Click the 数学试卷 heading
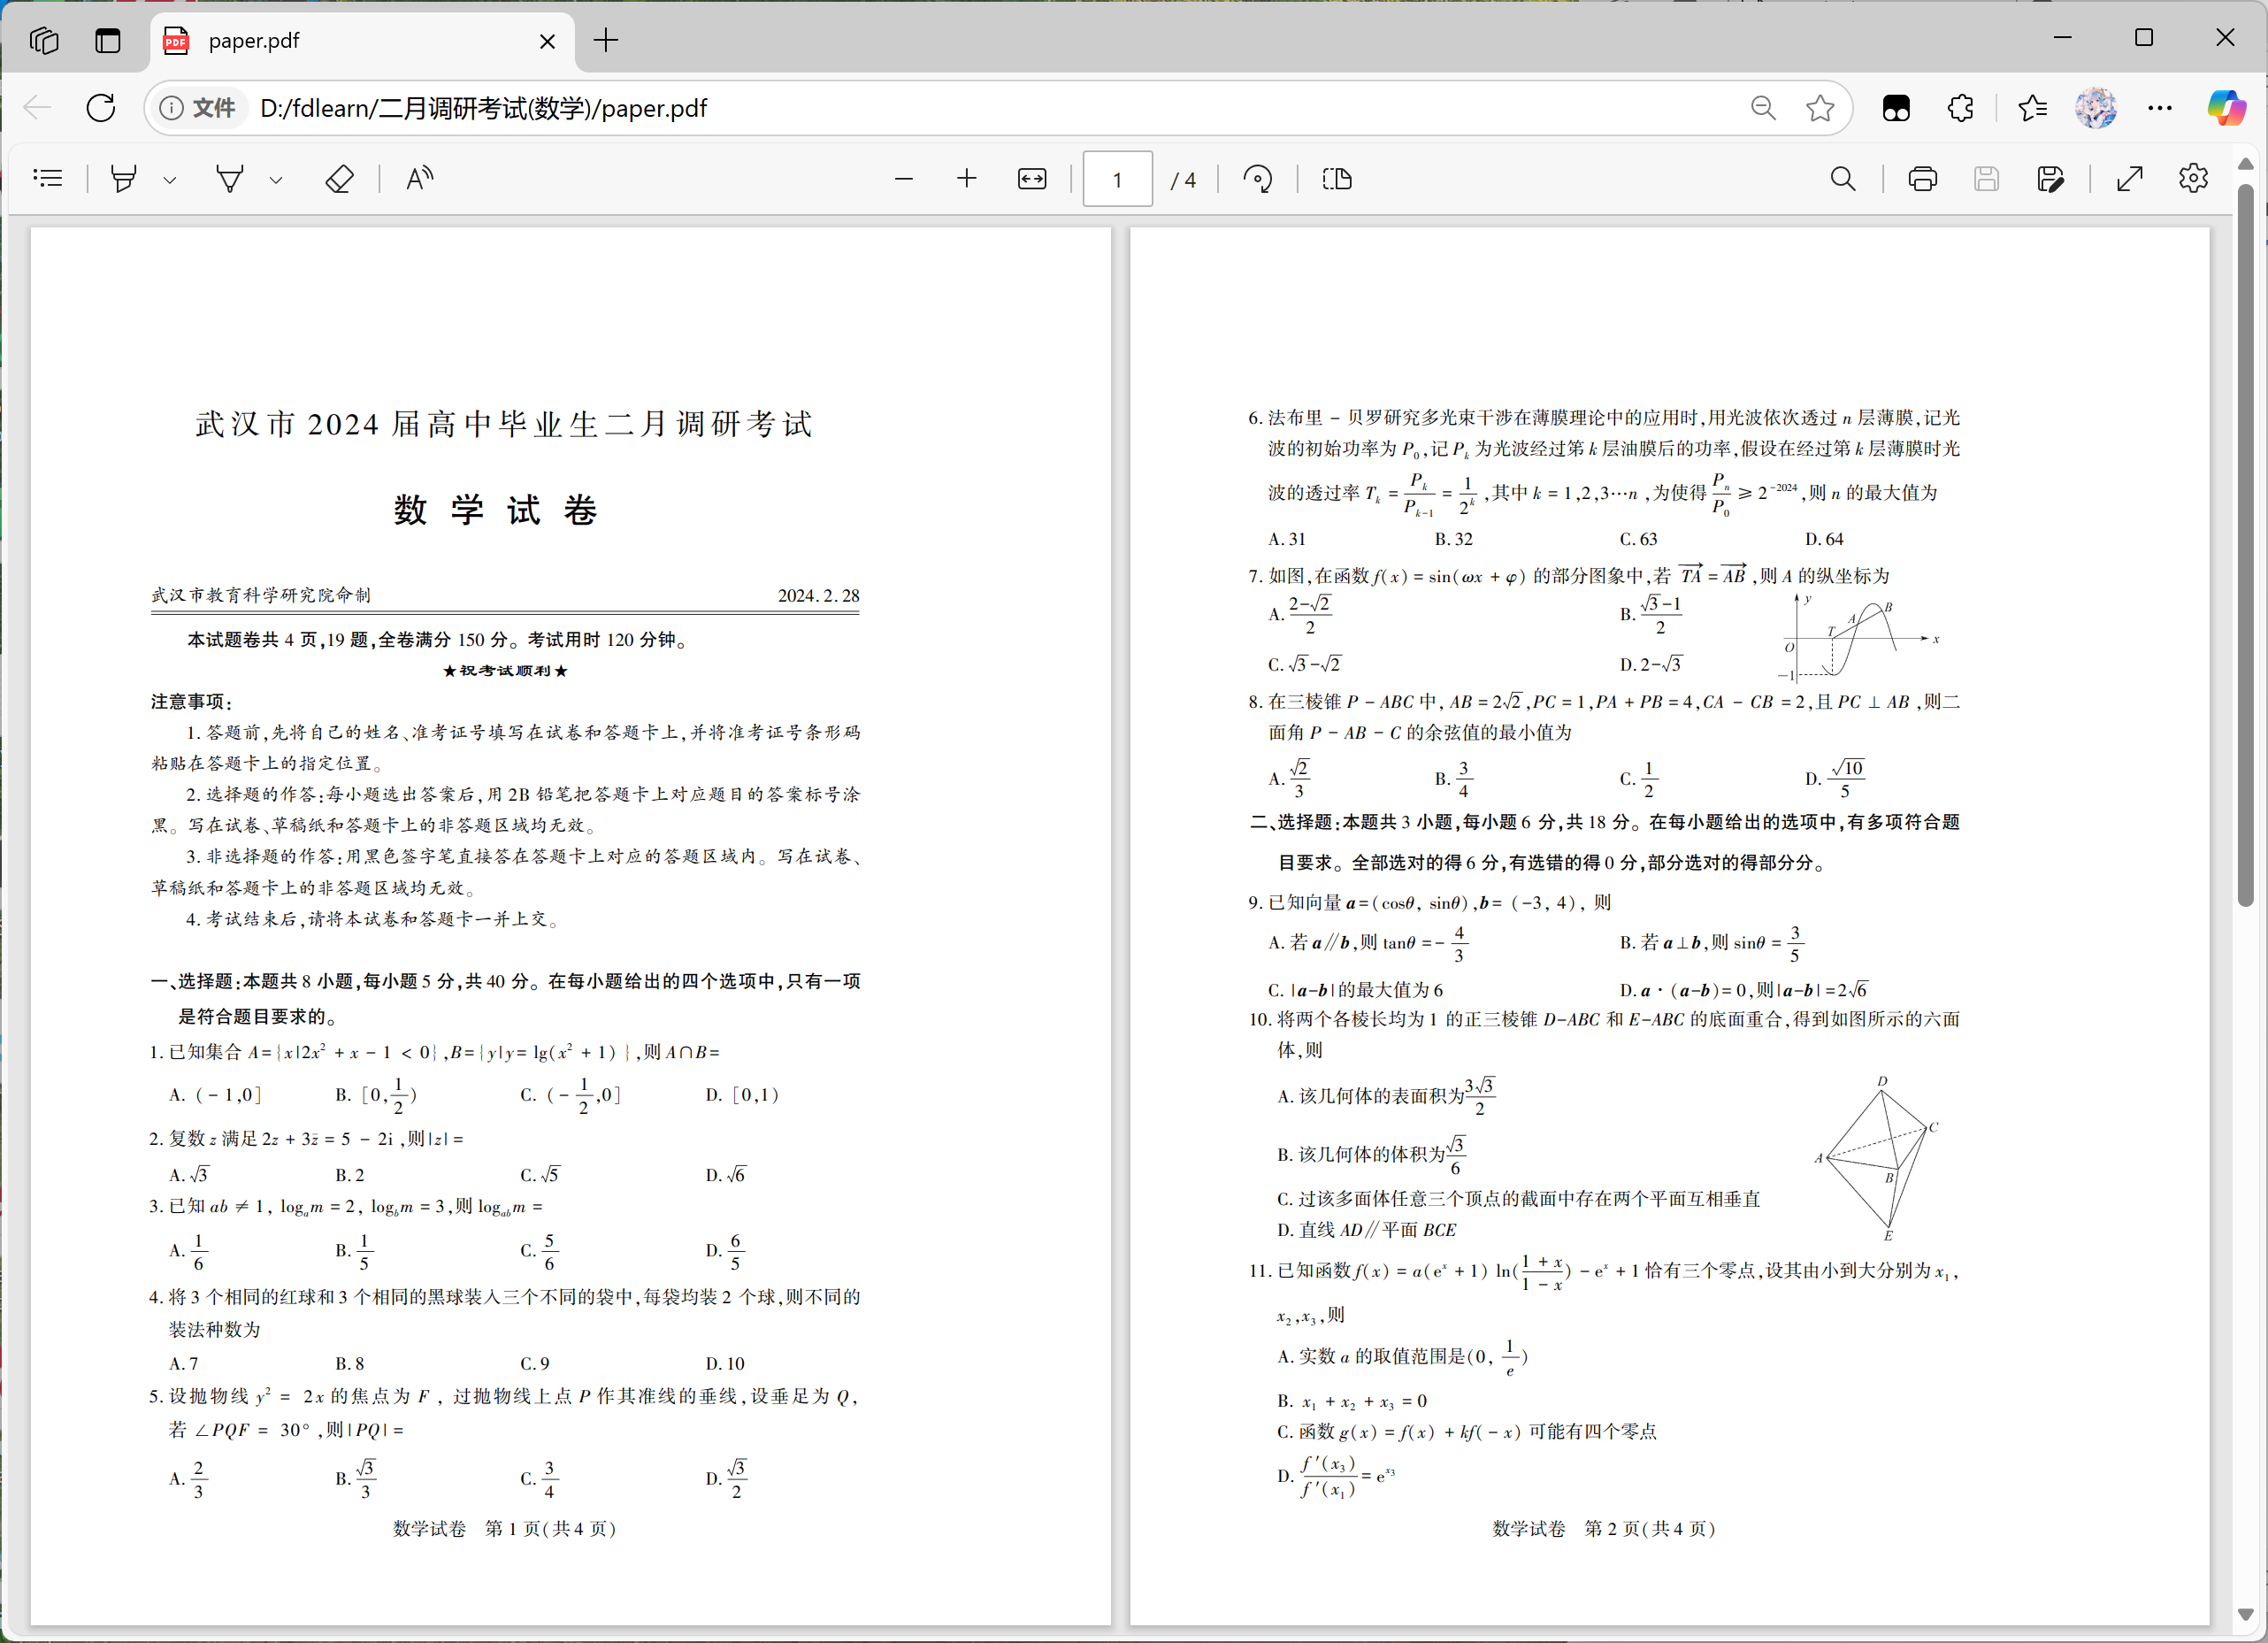 point(496,510)
